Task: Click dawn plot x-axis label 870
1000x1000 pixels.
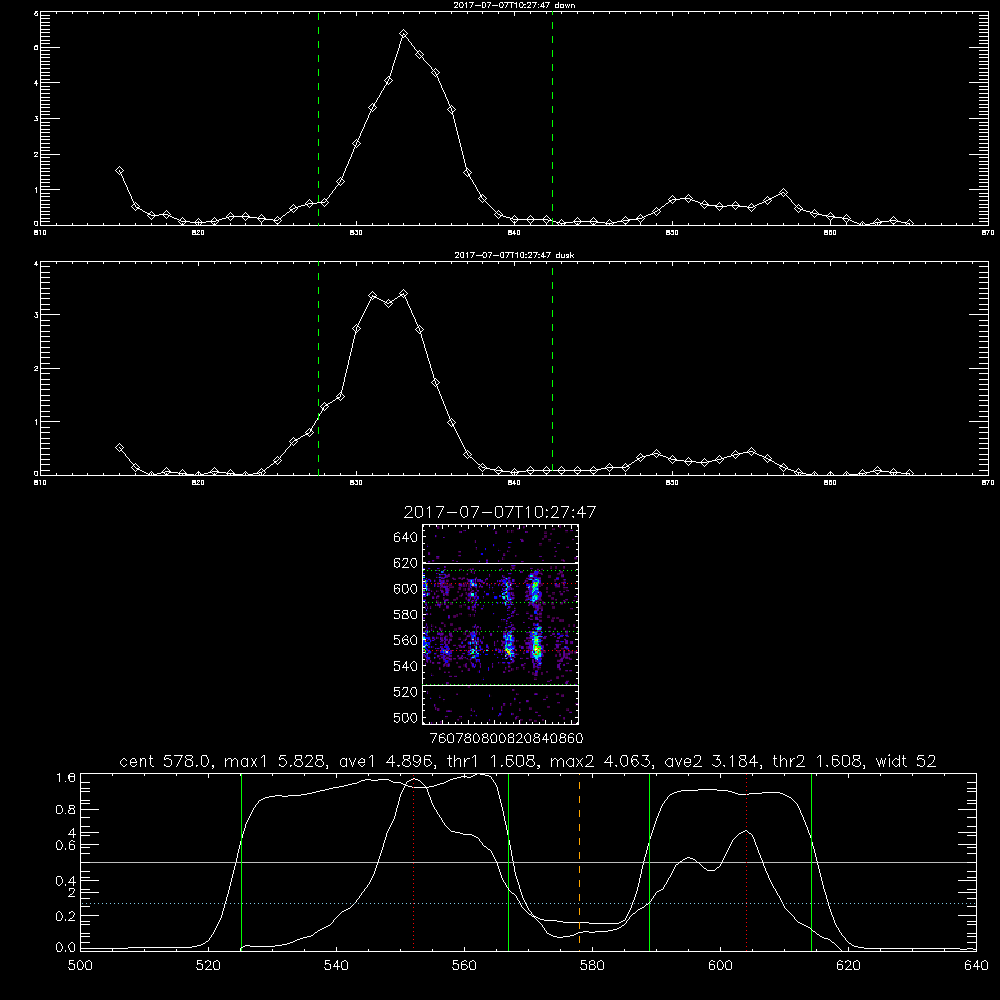Action: tap(988, 233)
